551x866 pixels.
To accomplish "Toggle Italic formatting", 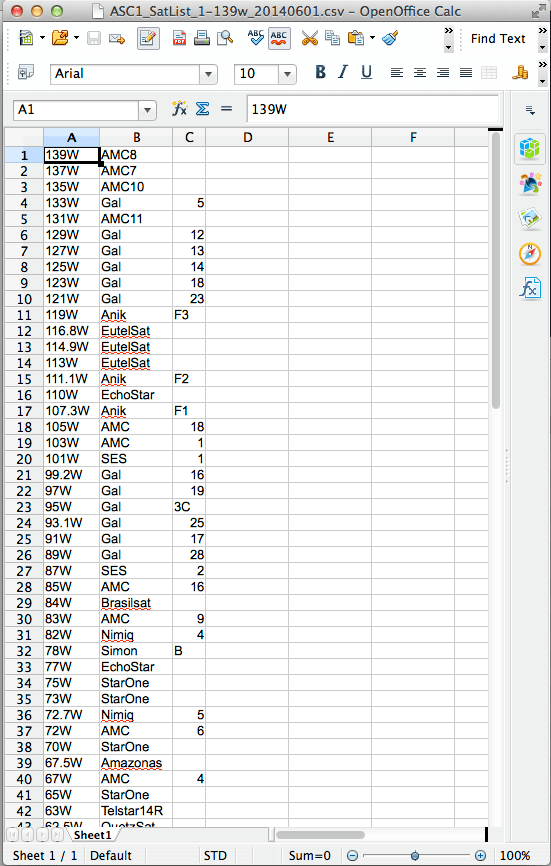I will pos(343,72).
